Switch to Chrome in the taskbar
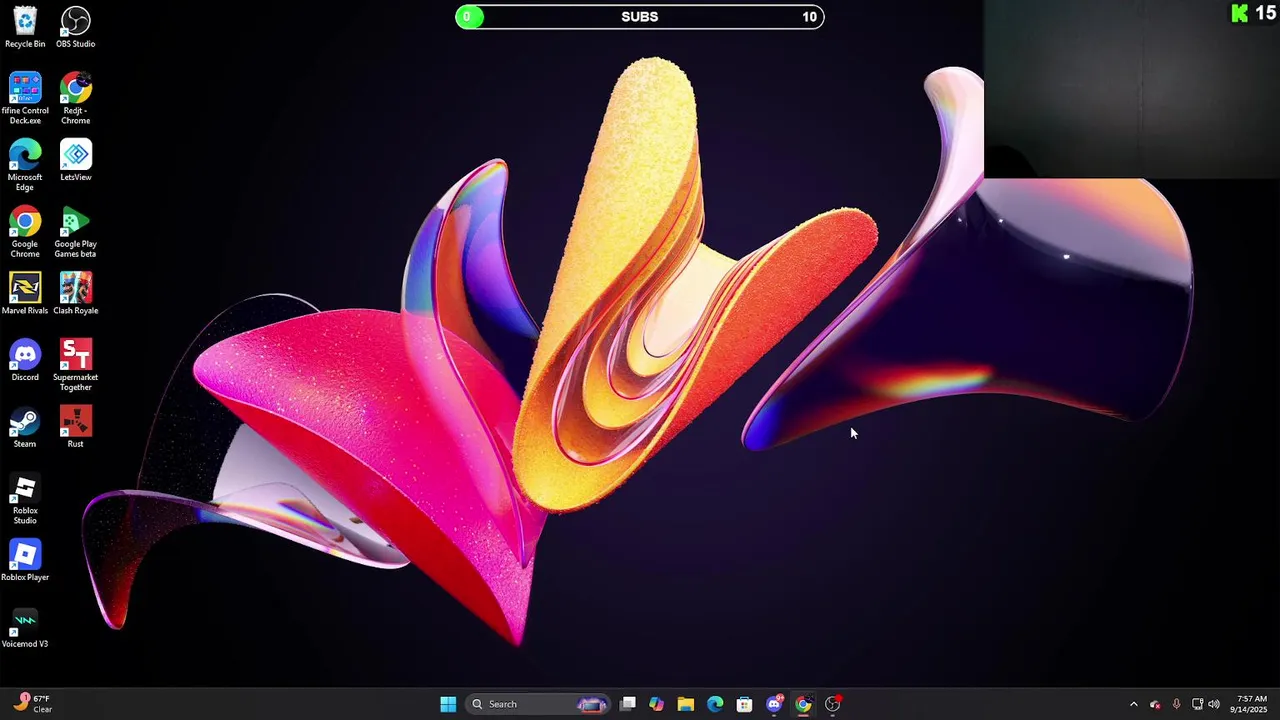This screenshot has height=720, width=1280. (x=803, y=704)
